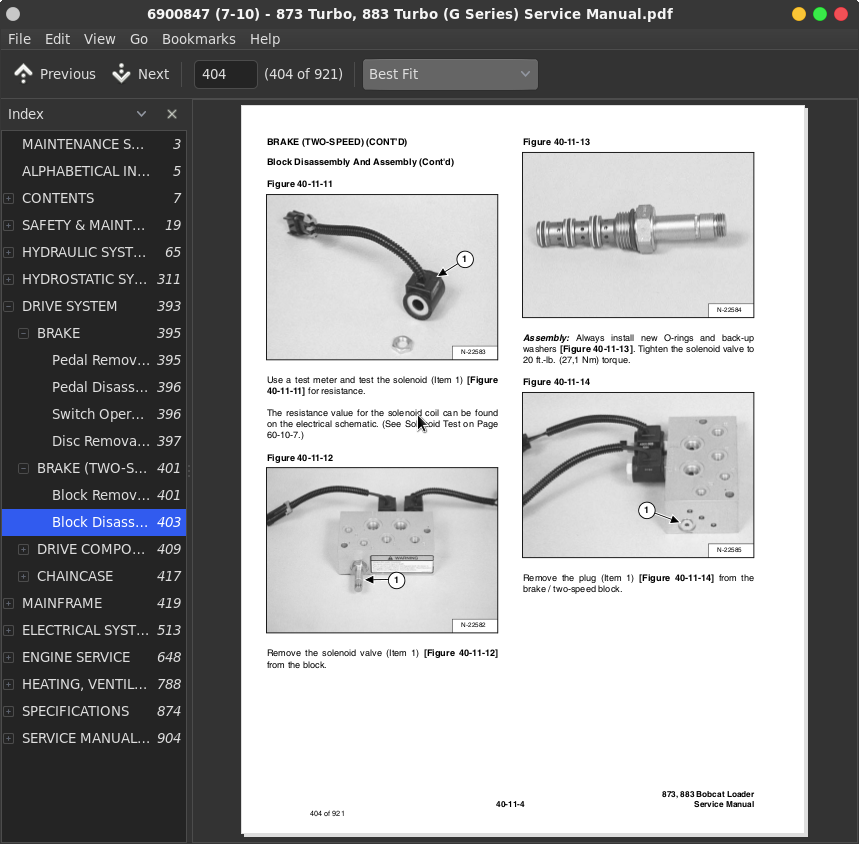Collapse the BRAKE subsection in index
The width and height of the screenshot is (859, 844).
pos(24,333)
